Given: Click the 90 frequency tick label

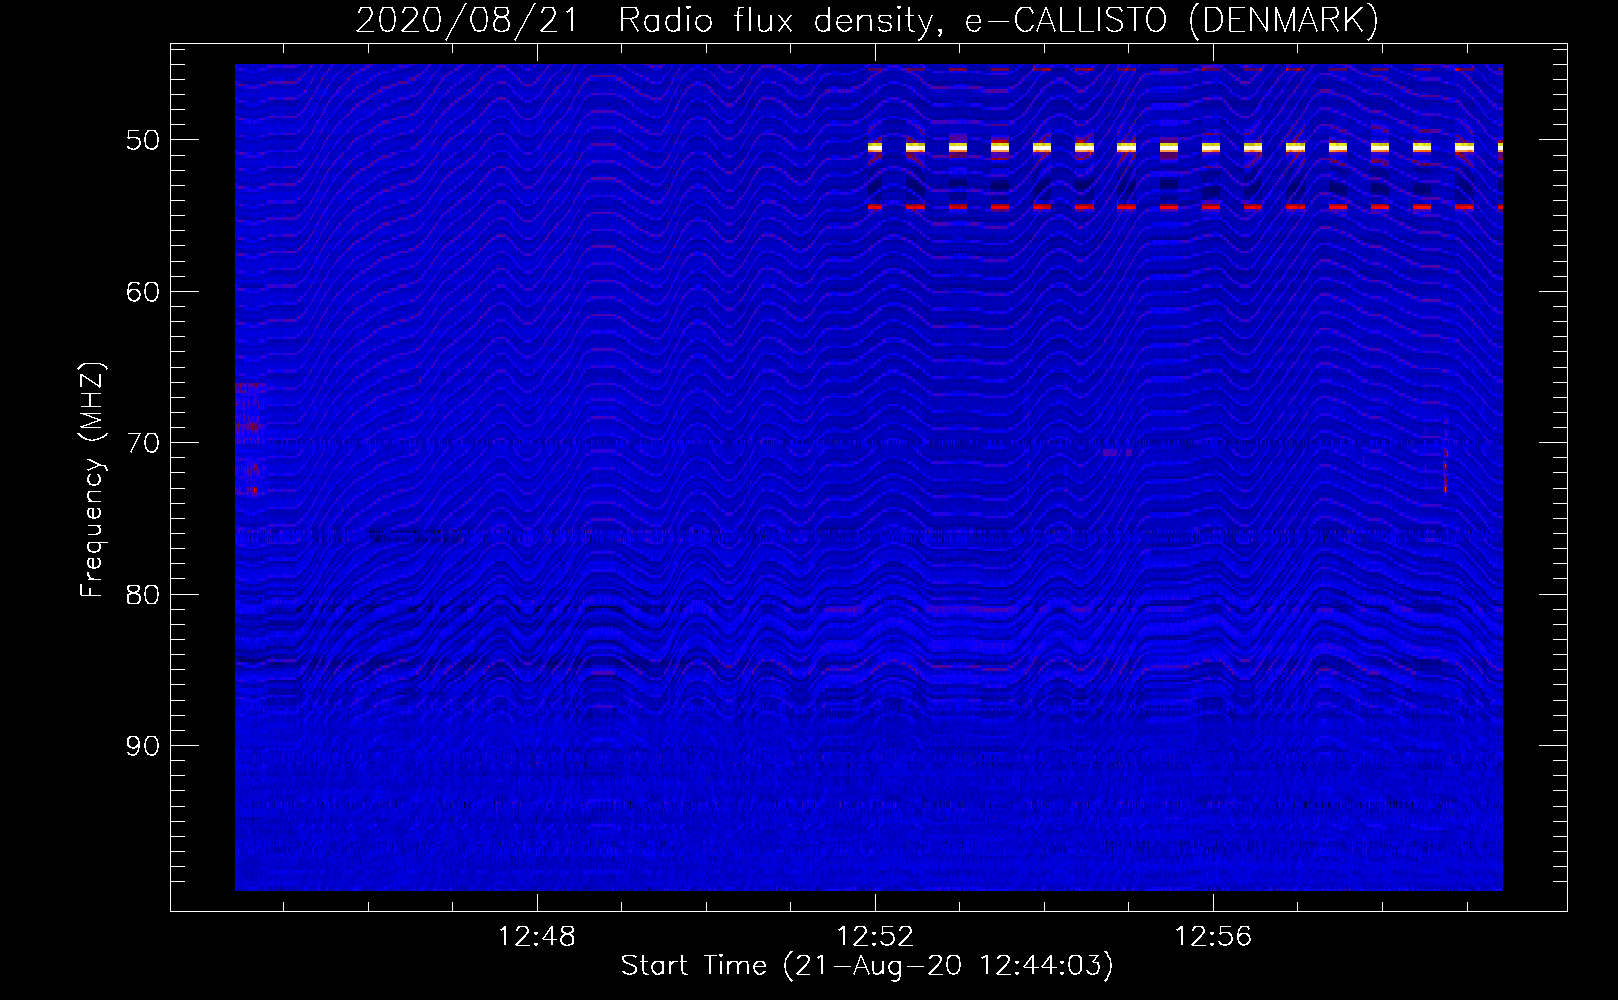Looking at the screenshot, I should point(143,746).
